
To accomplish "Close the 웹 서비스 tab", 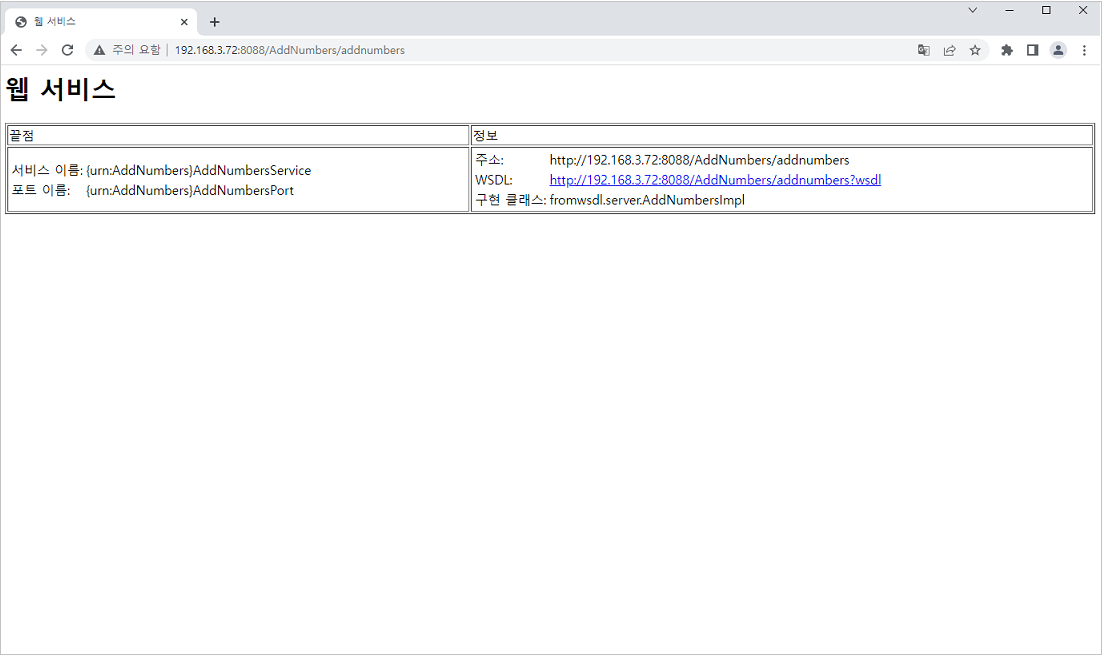I will point(184,21).
